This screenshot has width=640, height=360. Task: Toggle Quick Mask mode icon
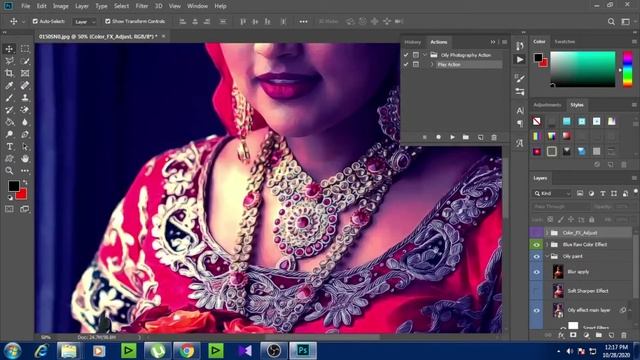click(x=9, y=209)
